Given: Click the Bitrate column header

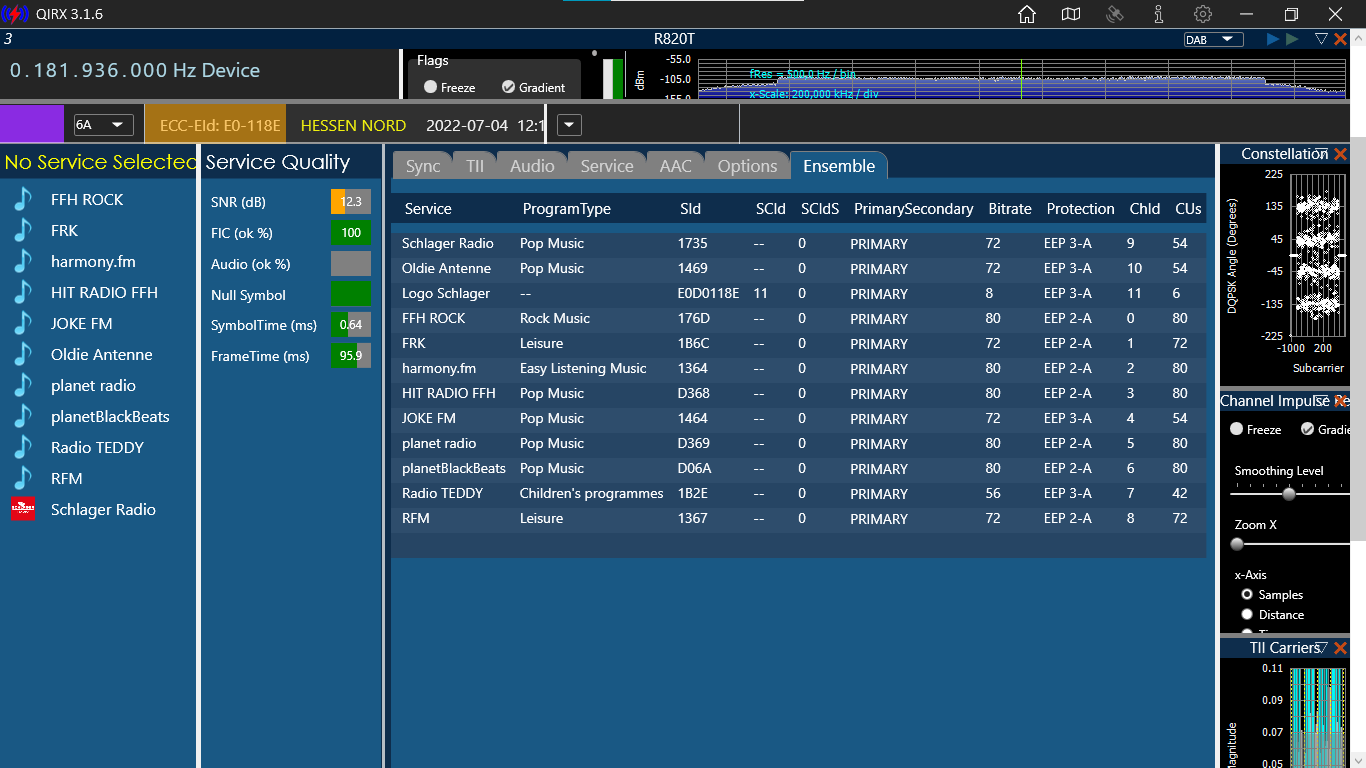Looking at the screenshot, I should [x=1009, y=209].
